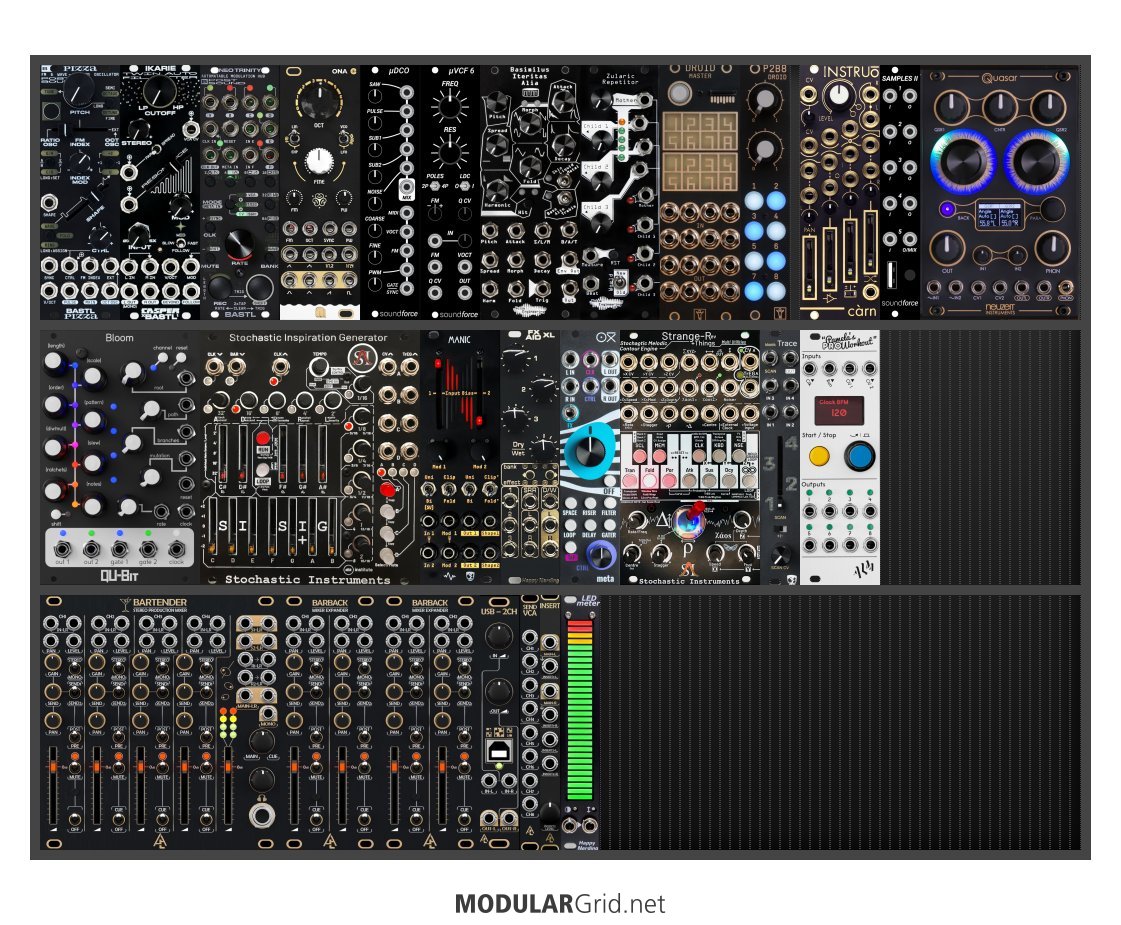Click the Basimilus Iteritas Alia title text
The height and width of the screenshot is (925, 1121).
(530, 76)
